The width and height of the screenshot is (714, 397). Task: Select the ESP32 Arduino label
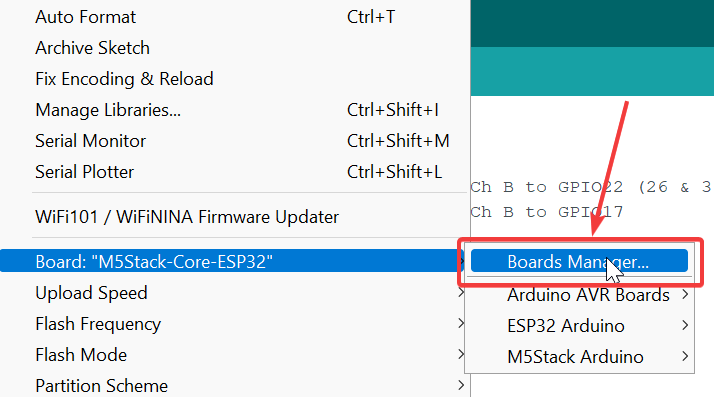click(566, 326)
